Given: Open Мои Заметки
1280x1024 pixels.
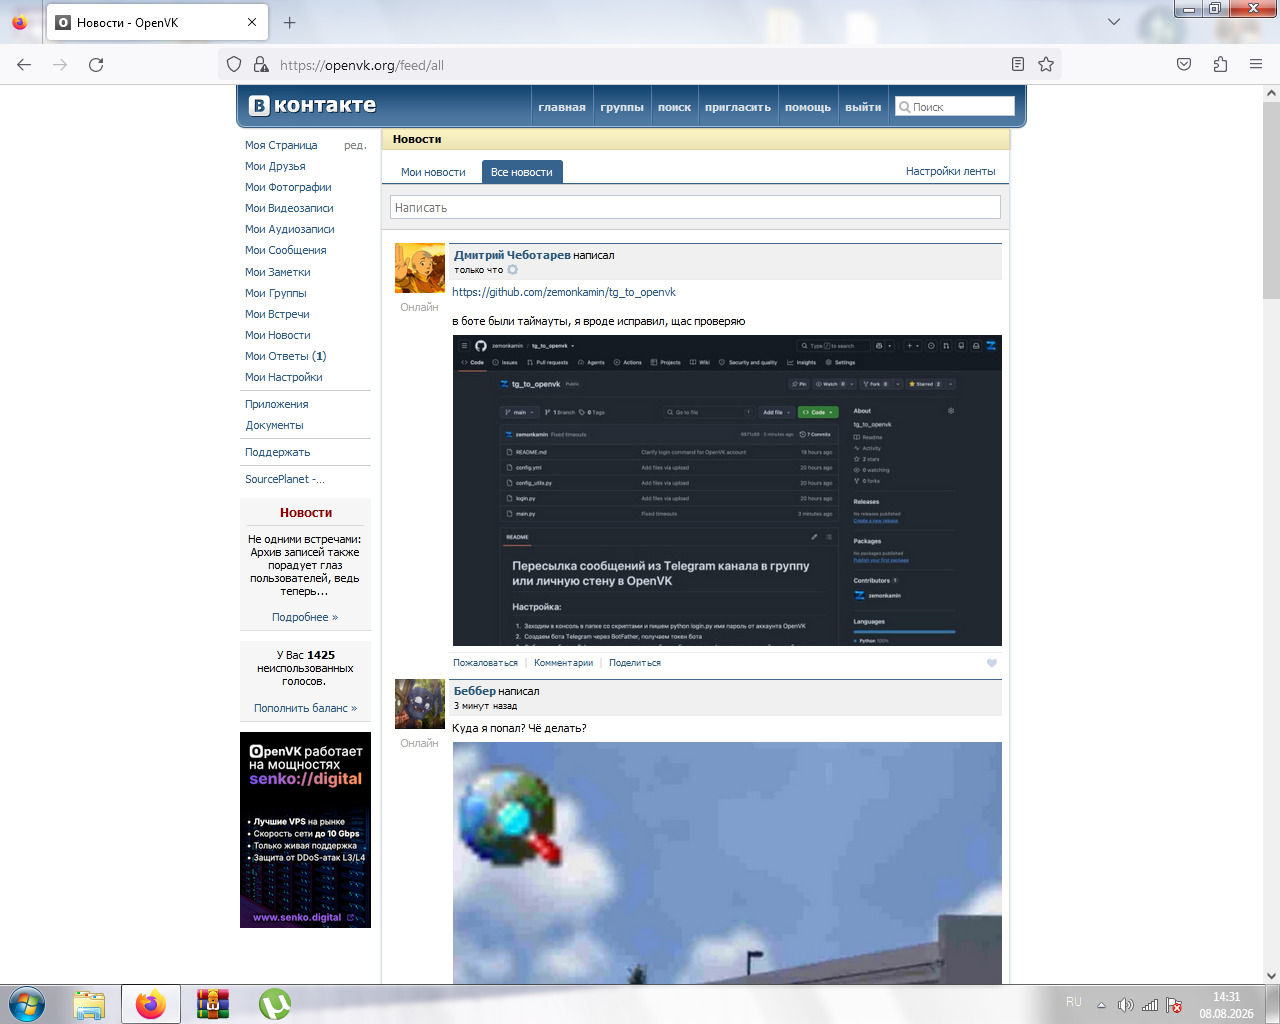Looking at the screenshot, I should [278, 272].
